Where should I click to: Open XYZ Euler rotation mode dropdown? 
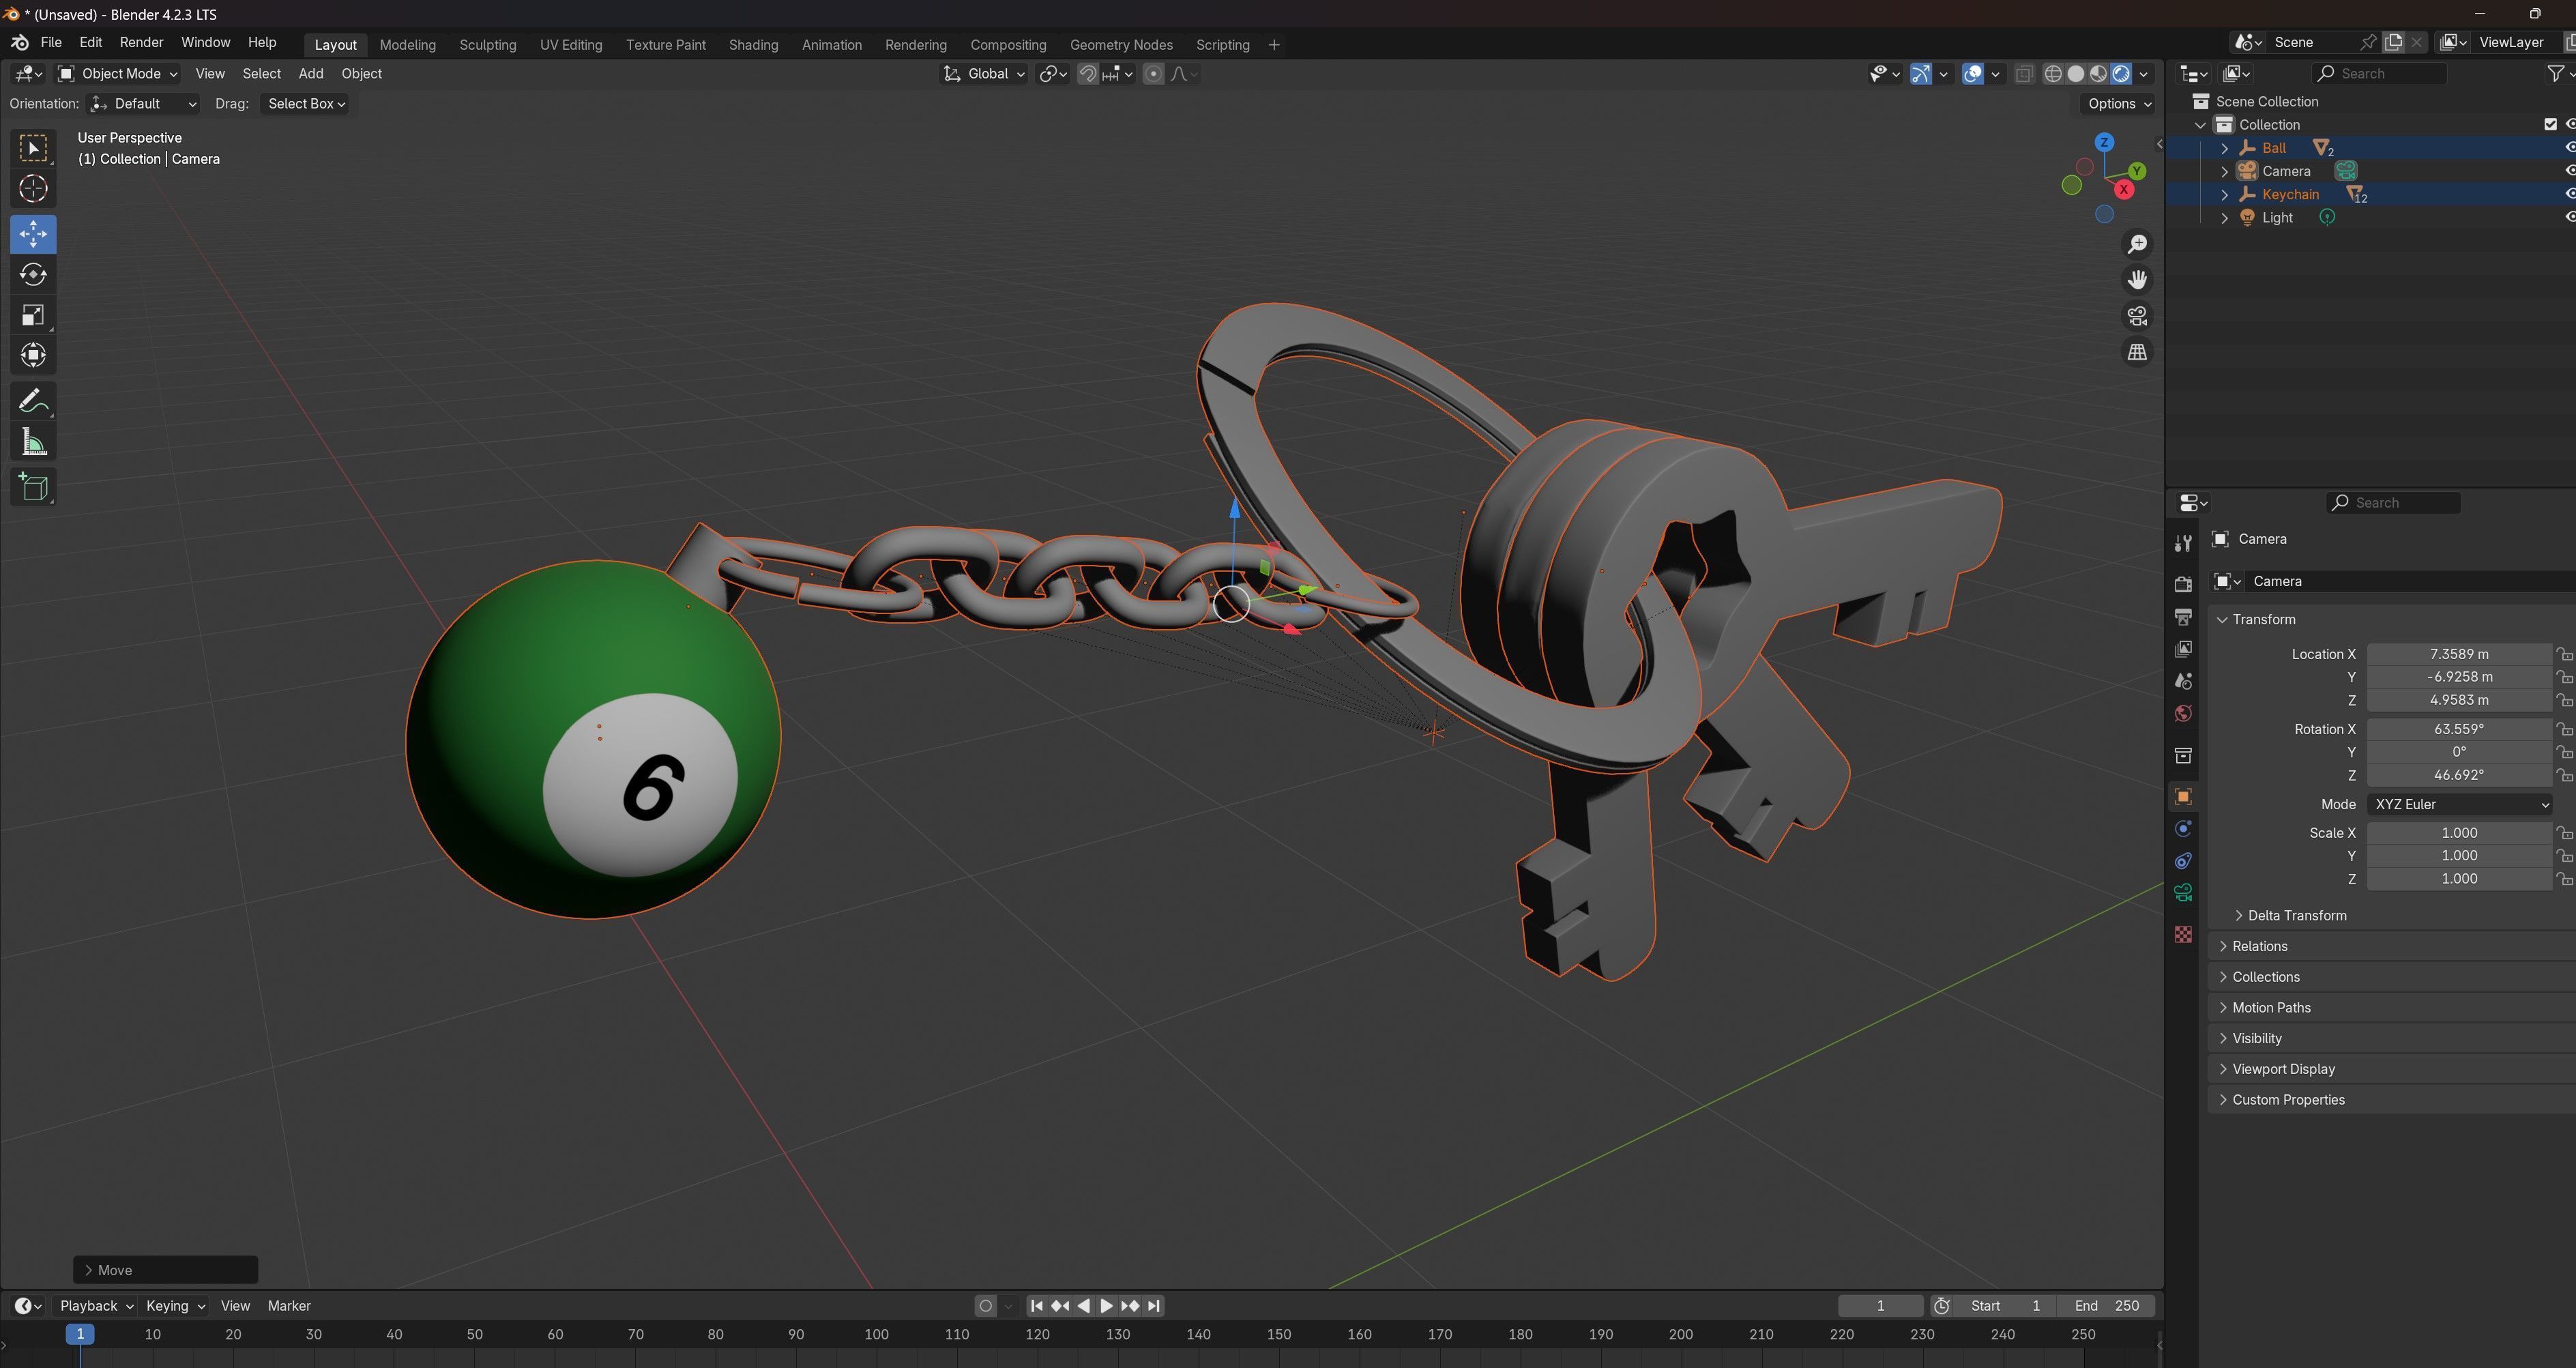2459,805
